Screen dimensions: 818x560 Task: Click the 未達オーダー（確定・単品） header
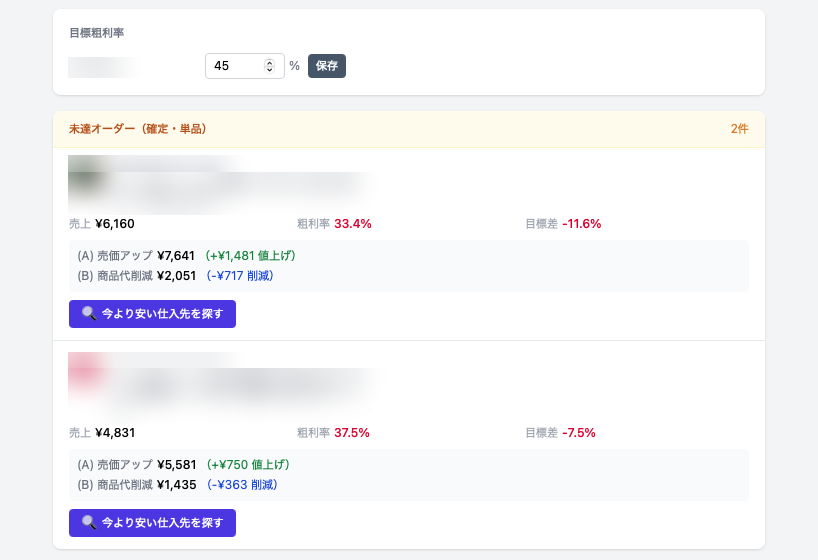(x=138, y=129)
